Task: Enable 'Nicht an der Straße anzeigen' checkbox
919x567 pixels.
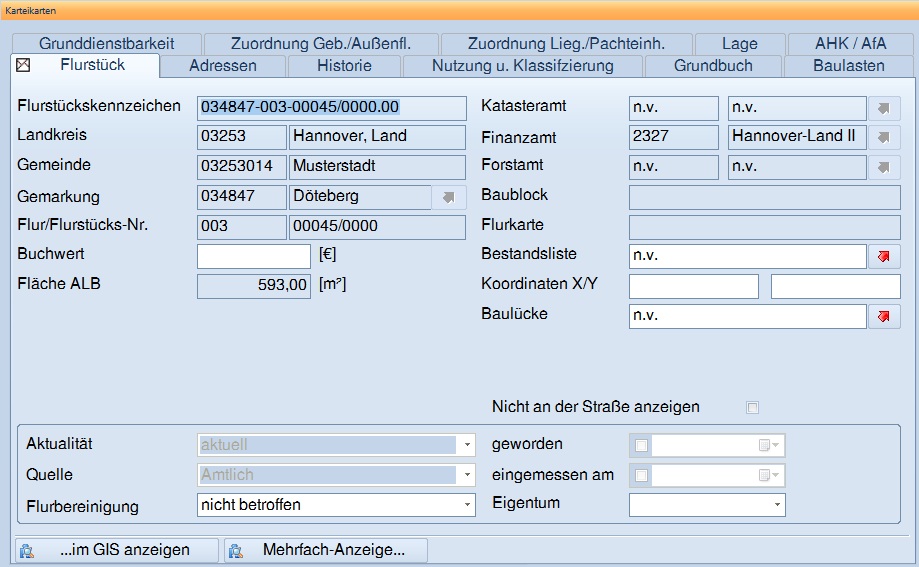Action: 752,407
